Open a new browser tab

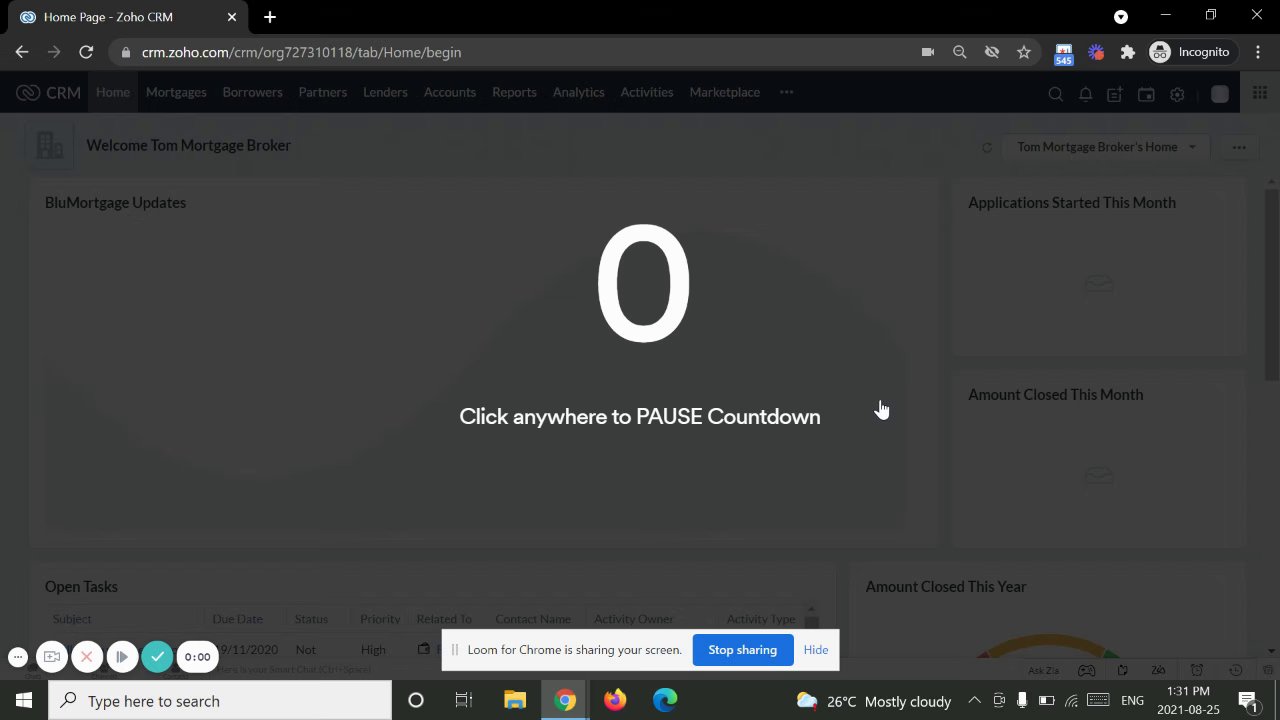(x=270, y=17)
